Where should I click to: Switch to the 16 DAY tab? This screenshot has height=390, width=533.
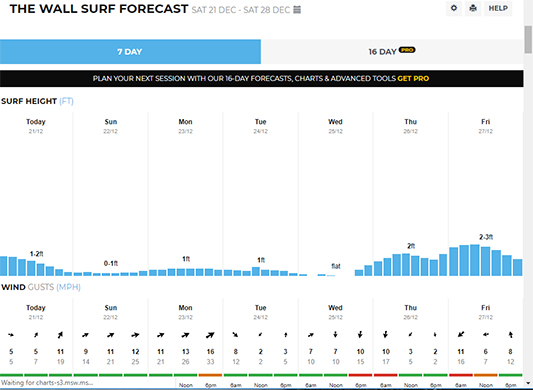[x=392, y=52]
